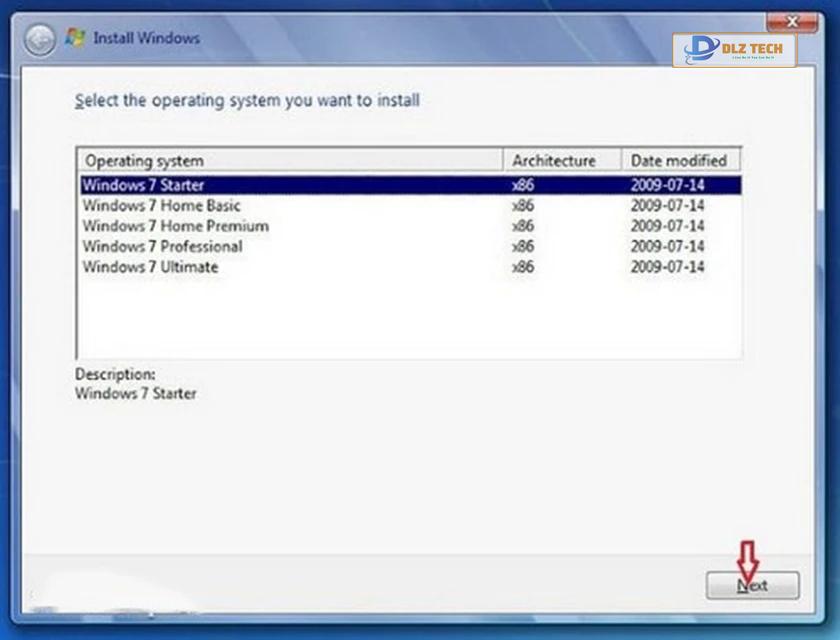840x640 pixels.
Task: Click x86 in Windows 7 Home Basic row
Action: pyautogui.click(x=523, y=206)
